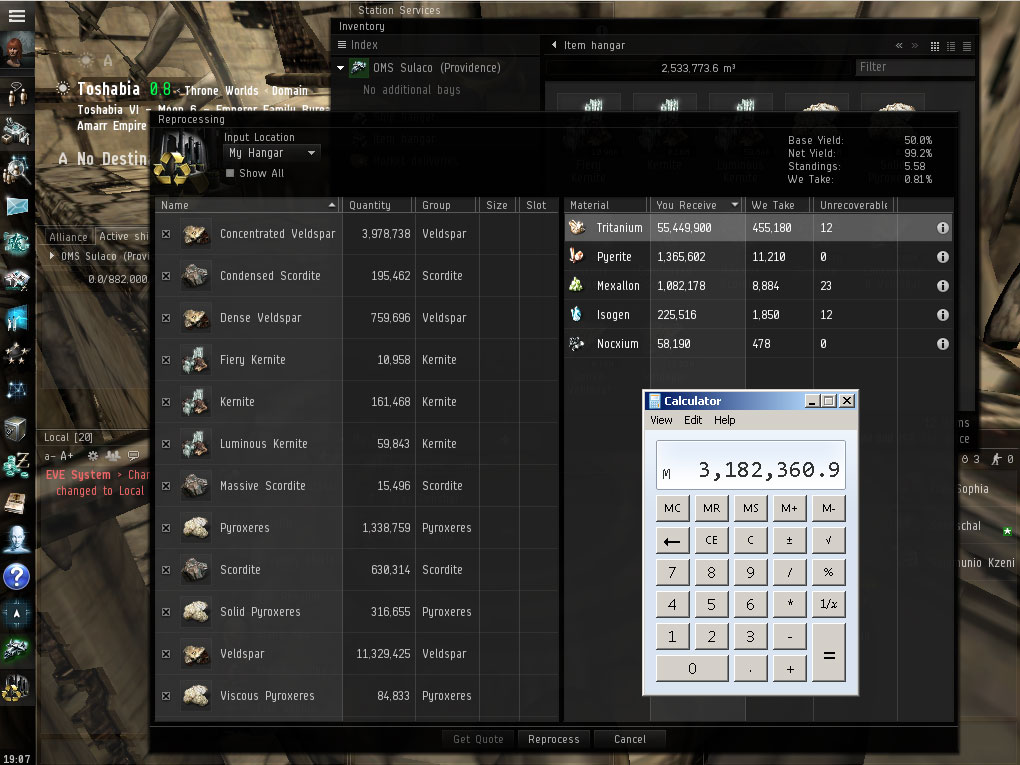Click the Filter field in inventory

[x=913, y=67]
